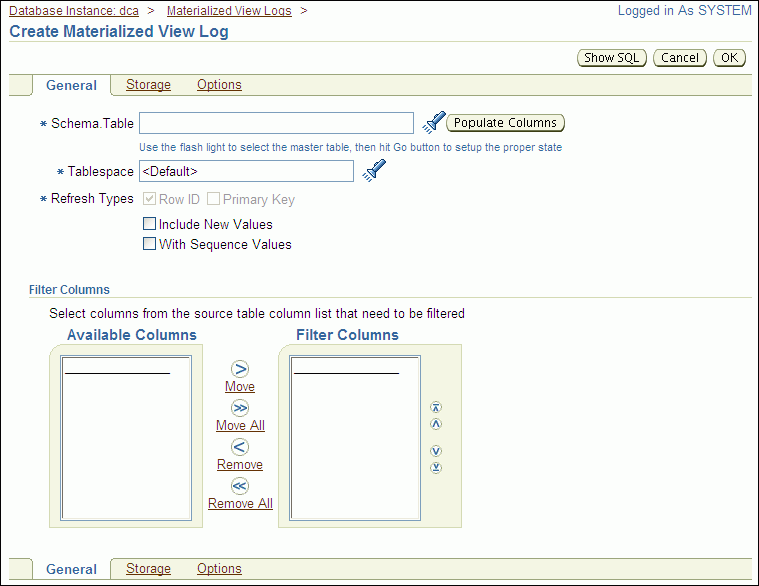Switch to the top Options tab
Viewport: 759px width, 586px height.
point(219,85)
